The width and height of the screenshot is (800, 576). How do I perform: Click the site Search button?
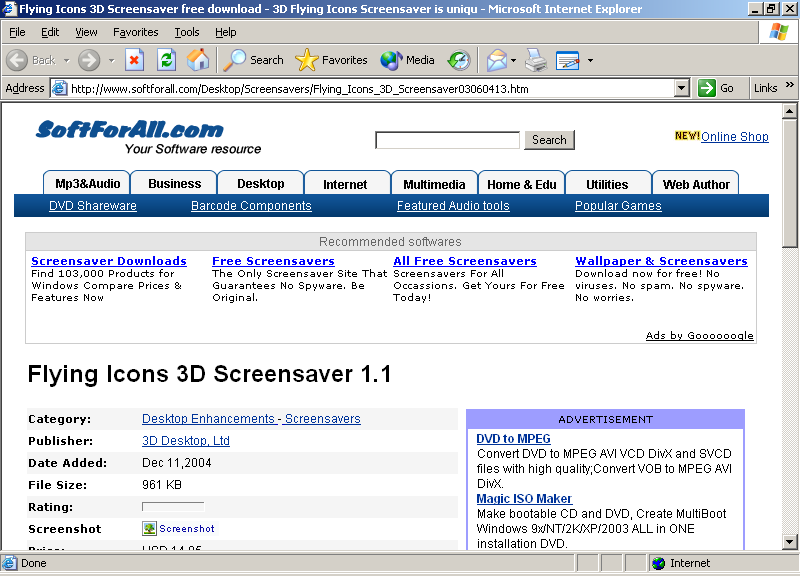tap(549, 140)
